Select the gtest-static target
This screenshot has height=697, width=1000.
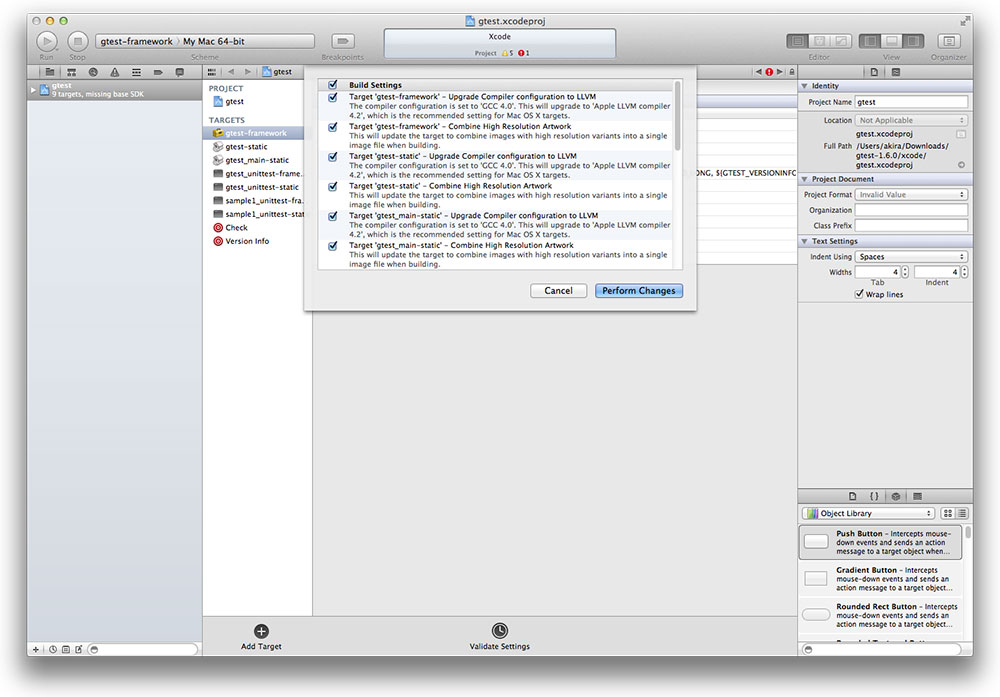[246, 147]
